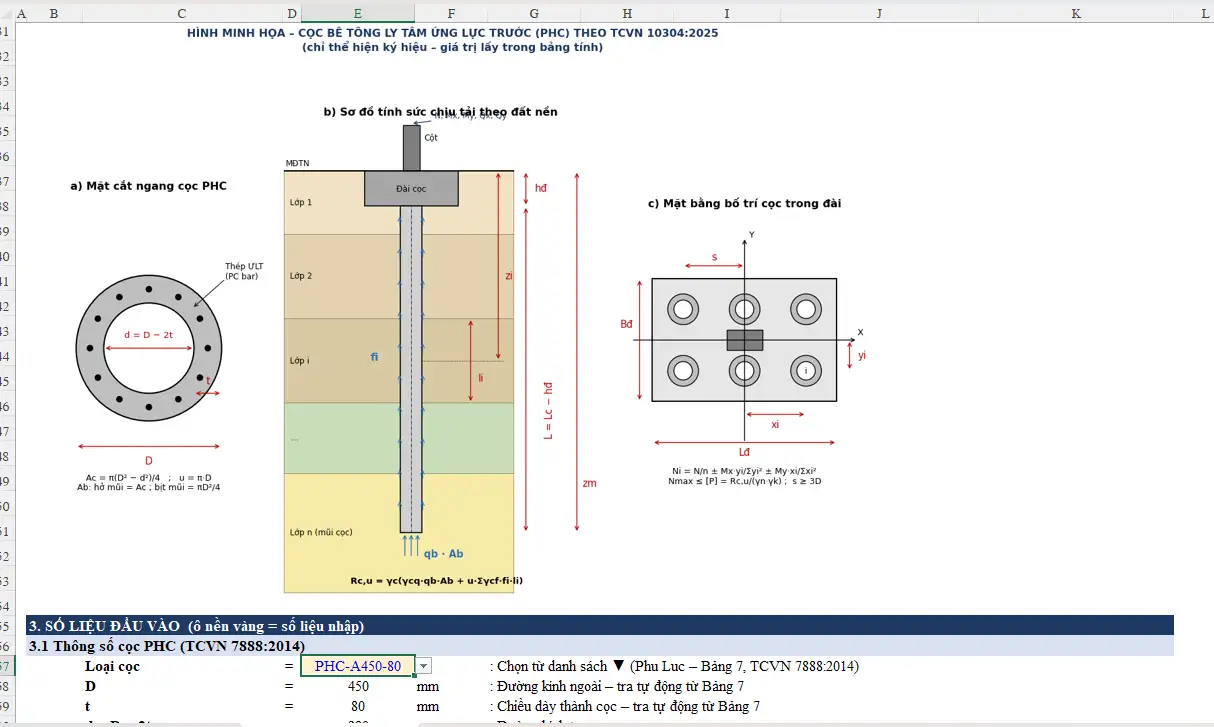Click the 'Lớp n (mũi cọc)' soil layer label
The height and width of the screenshot is (727, 1214).
tap(320, 532)
